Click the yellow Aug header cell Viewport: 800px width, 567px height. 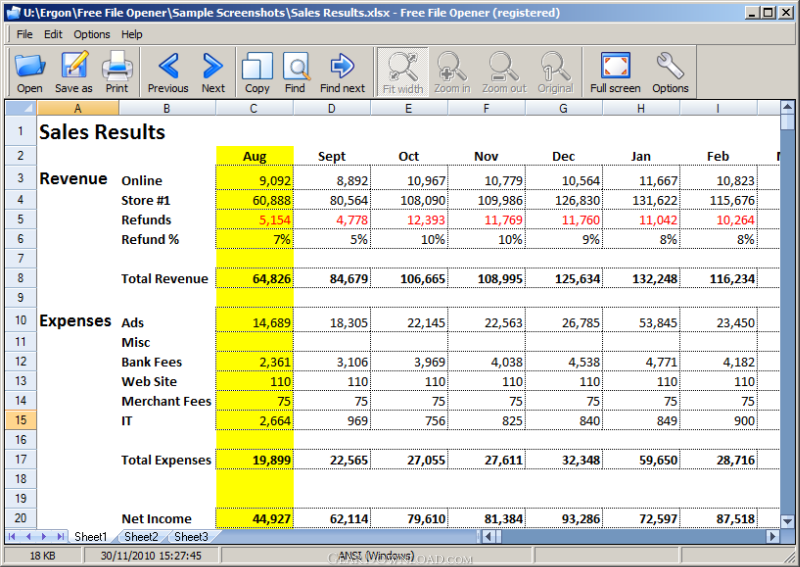pyautogui.click(x=255, y=156)
